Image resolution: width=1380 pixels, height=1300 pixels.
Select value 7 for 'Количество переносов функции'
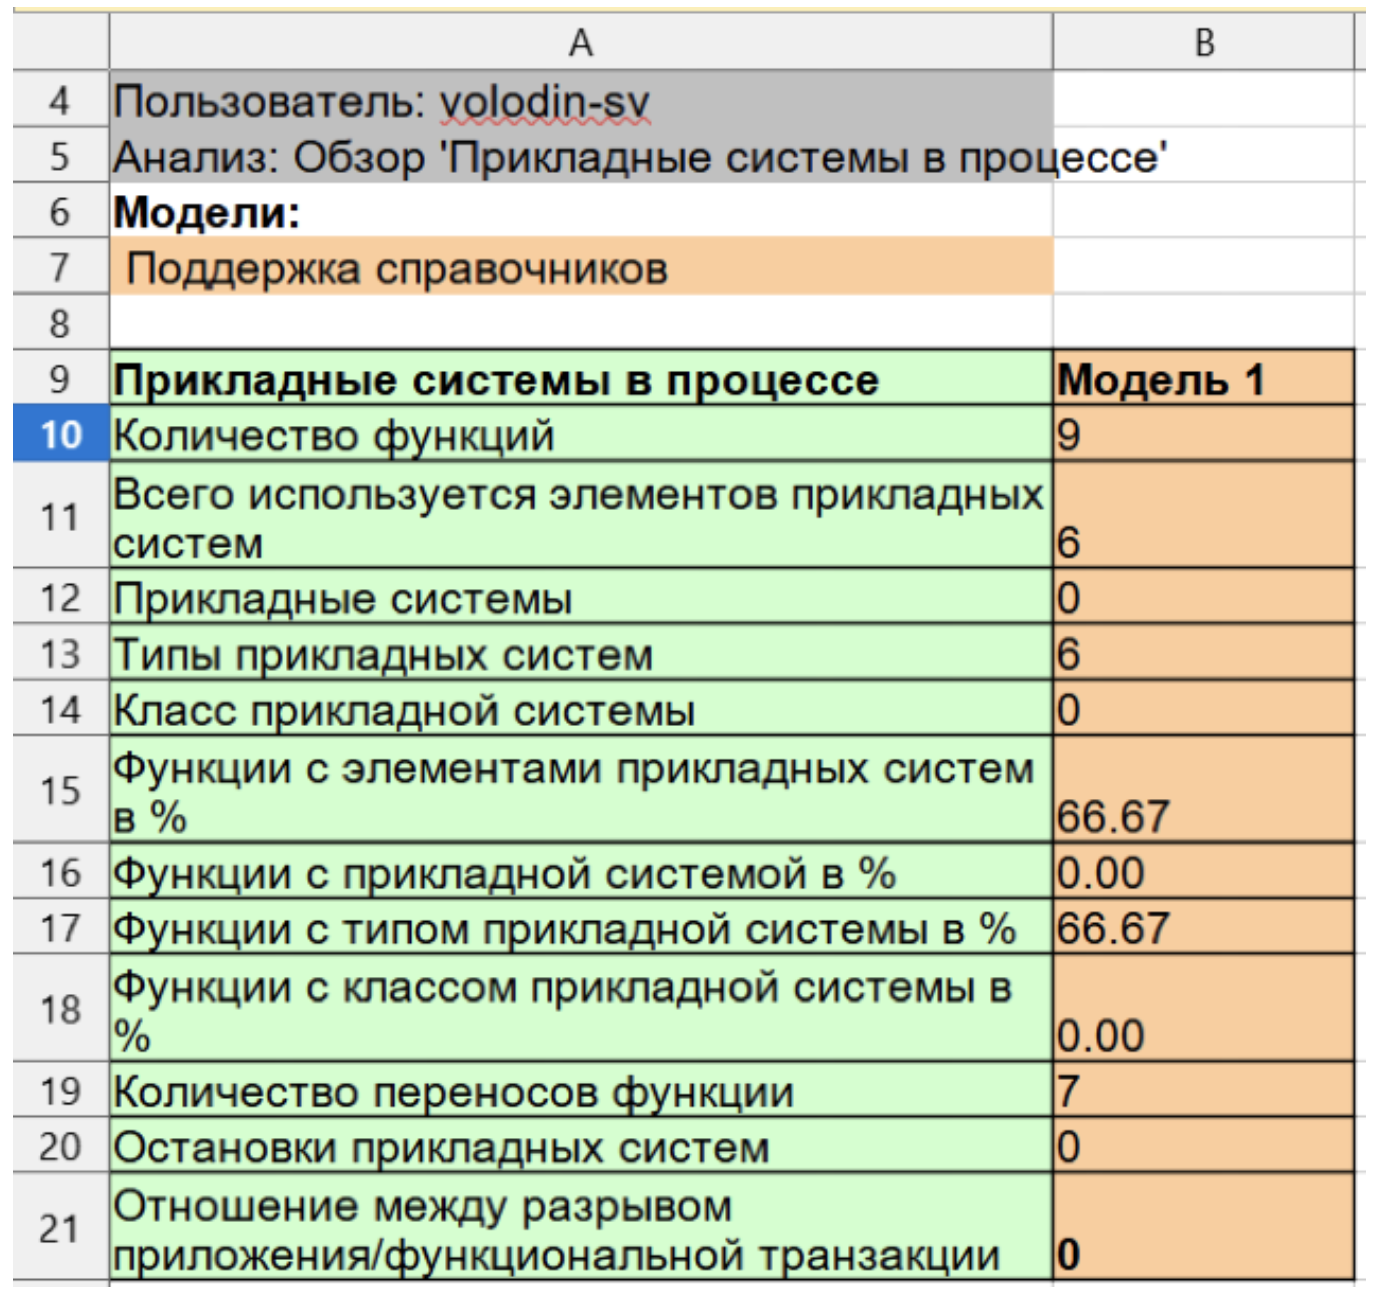pyautogui.click(x=1203, y=1090)
